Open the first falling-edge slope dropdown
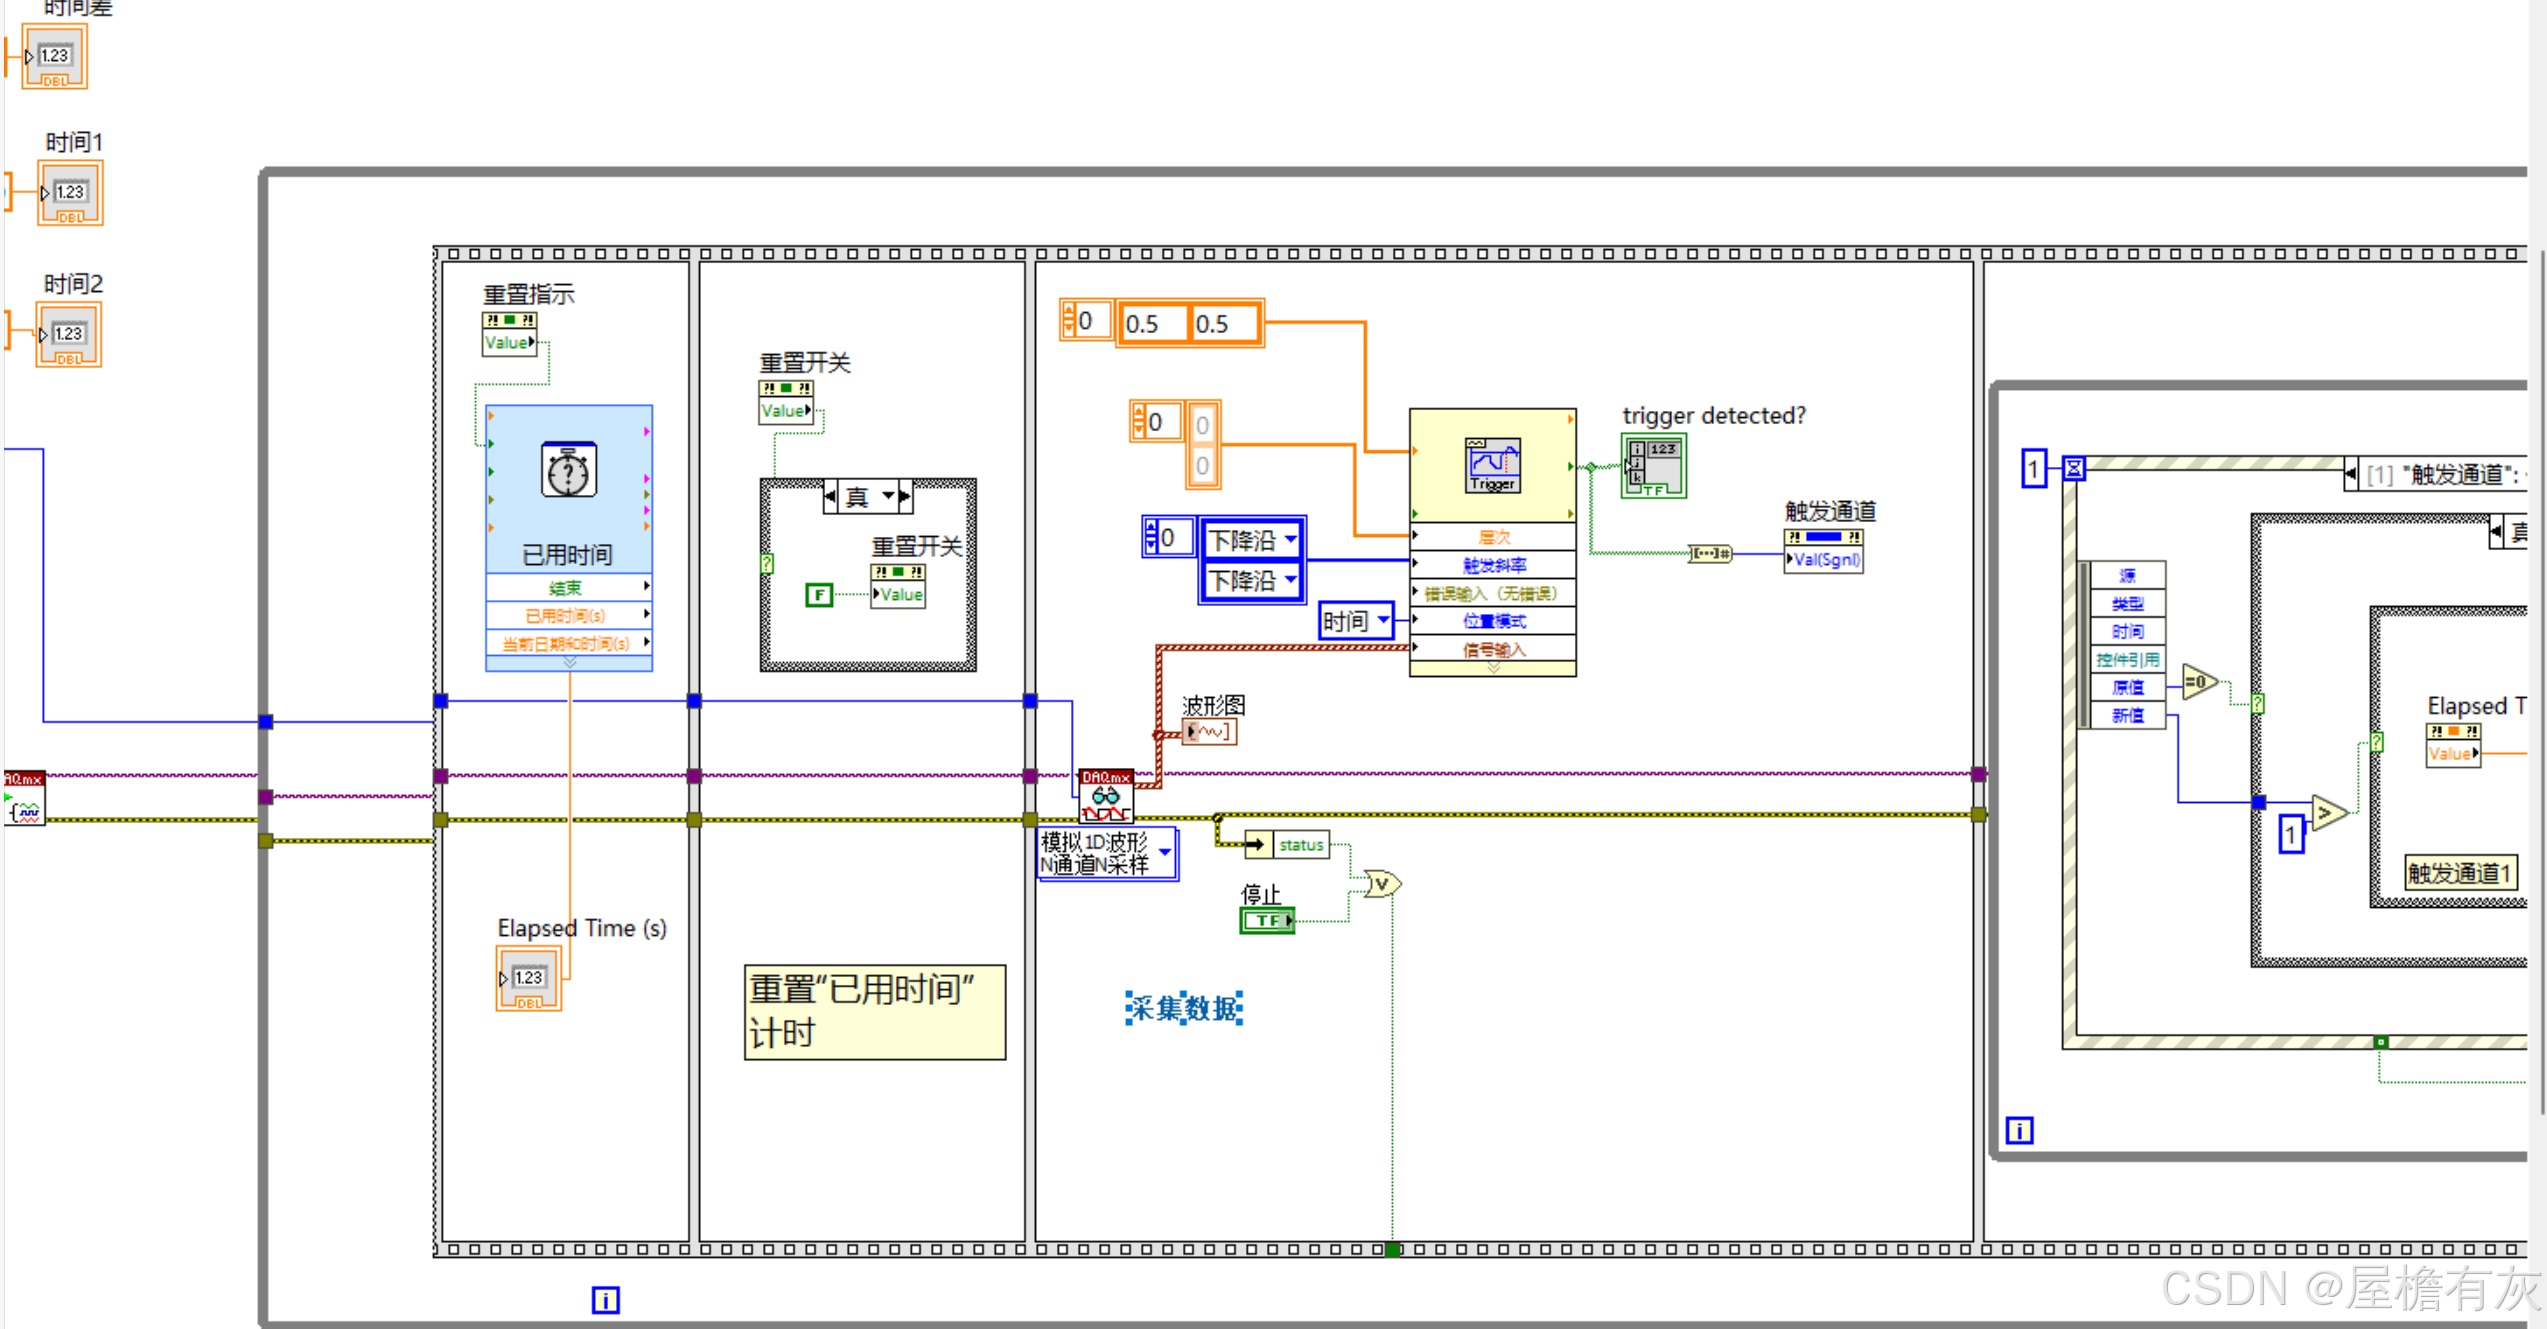Screen dimensions: 2547x1329 click(x=1290, y=540)
